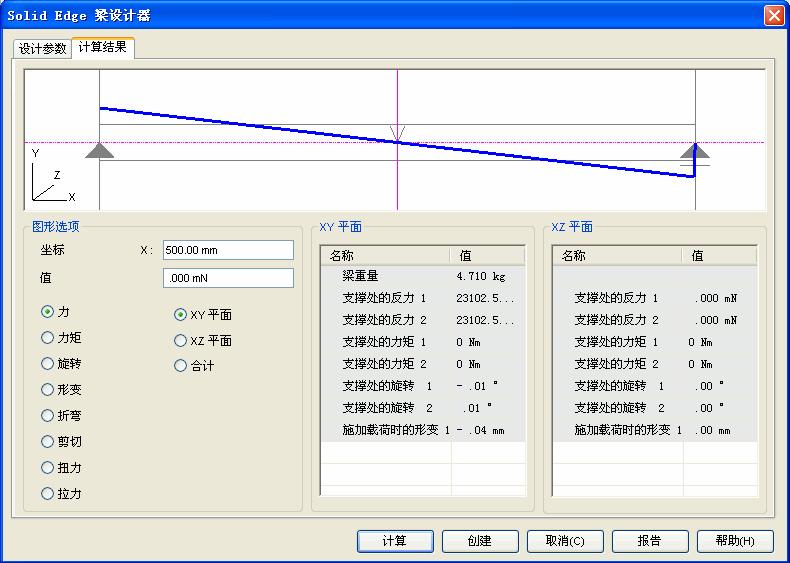Click the 值 value field
This screenshot has height=563, width=790.
tap(228, 278)
